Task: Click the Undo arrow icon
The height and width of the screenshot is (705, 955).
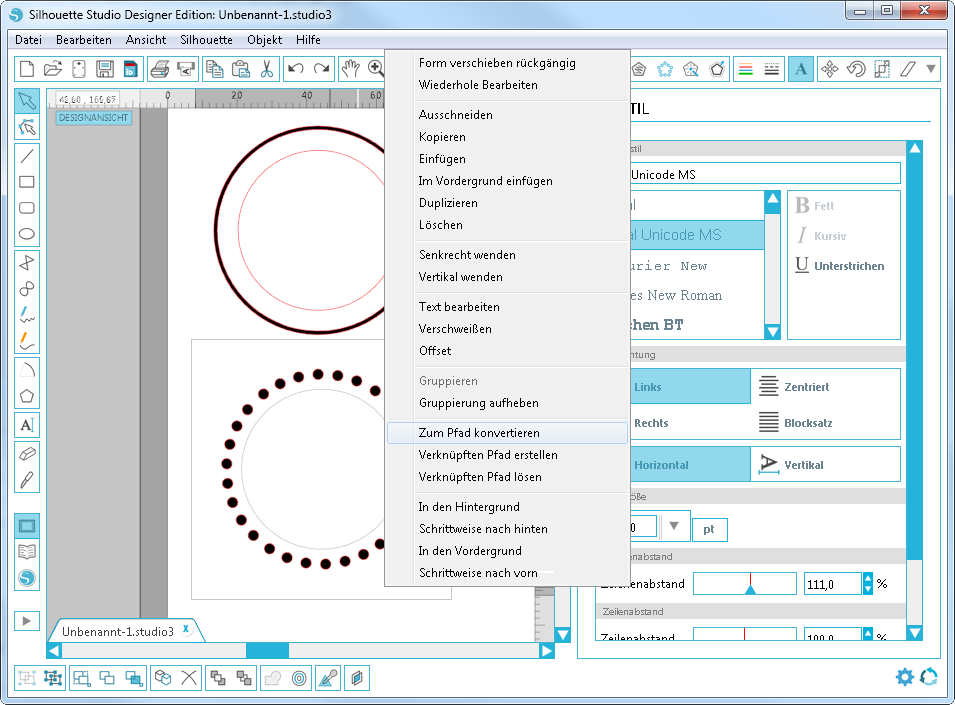Action: point(295,69)
